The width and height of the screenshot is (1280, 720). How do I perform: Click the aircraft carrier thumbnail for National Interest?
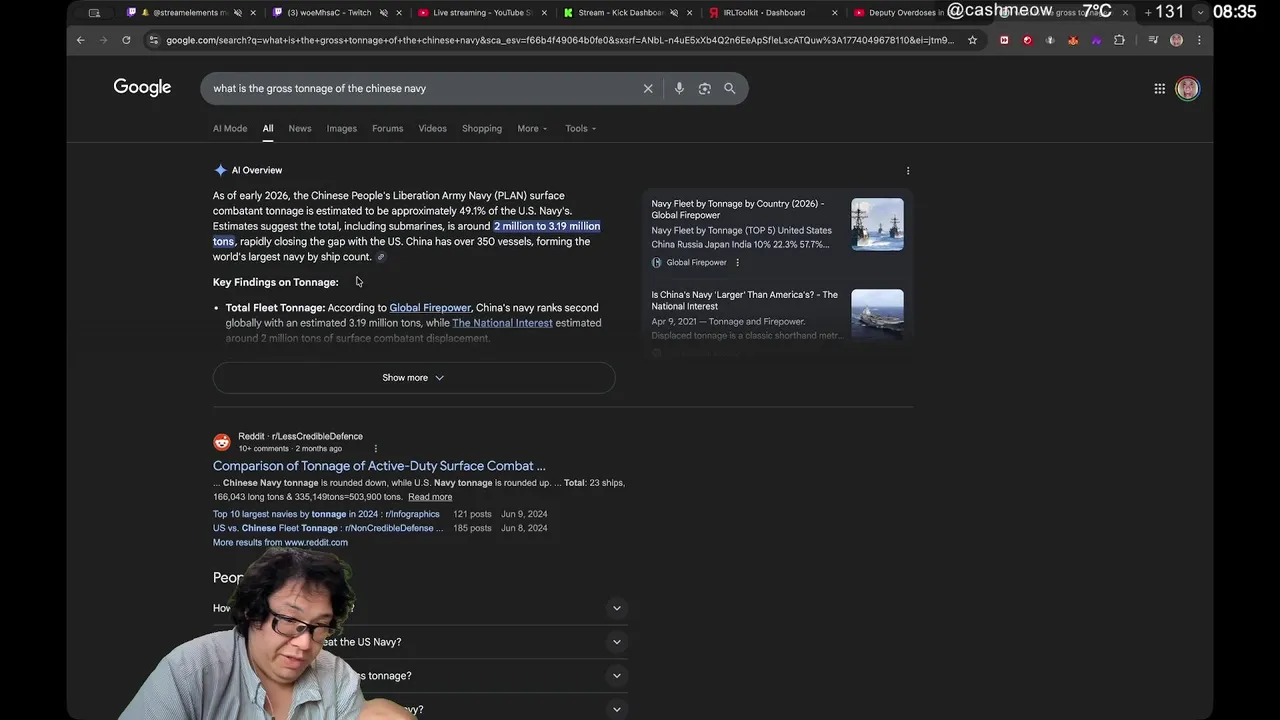(x=877, y=315)
